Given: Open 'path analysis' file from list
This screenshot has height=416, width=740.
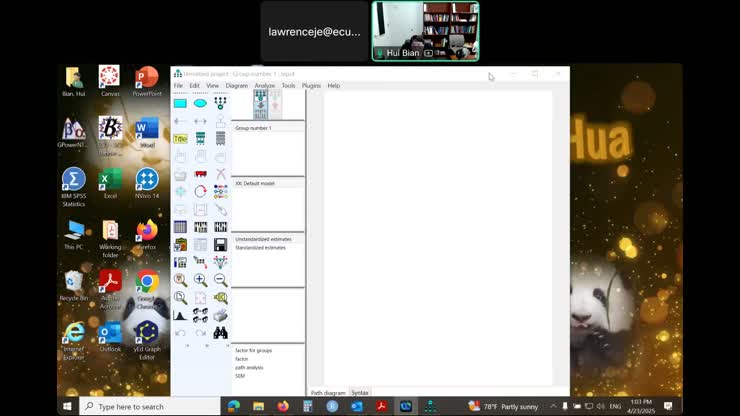Looking at the screenshot, I should tap(249, 367).
